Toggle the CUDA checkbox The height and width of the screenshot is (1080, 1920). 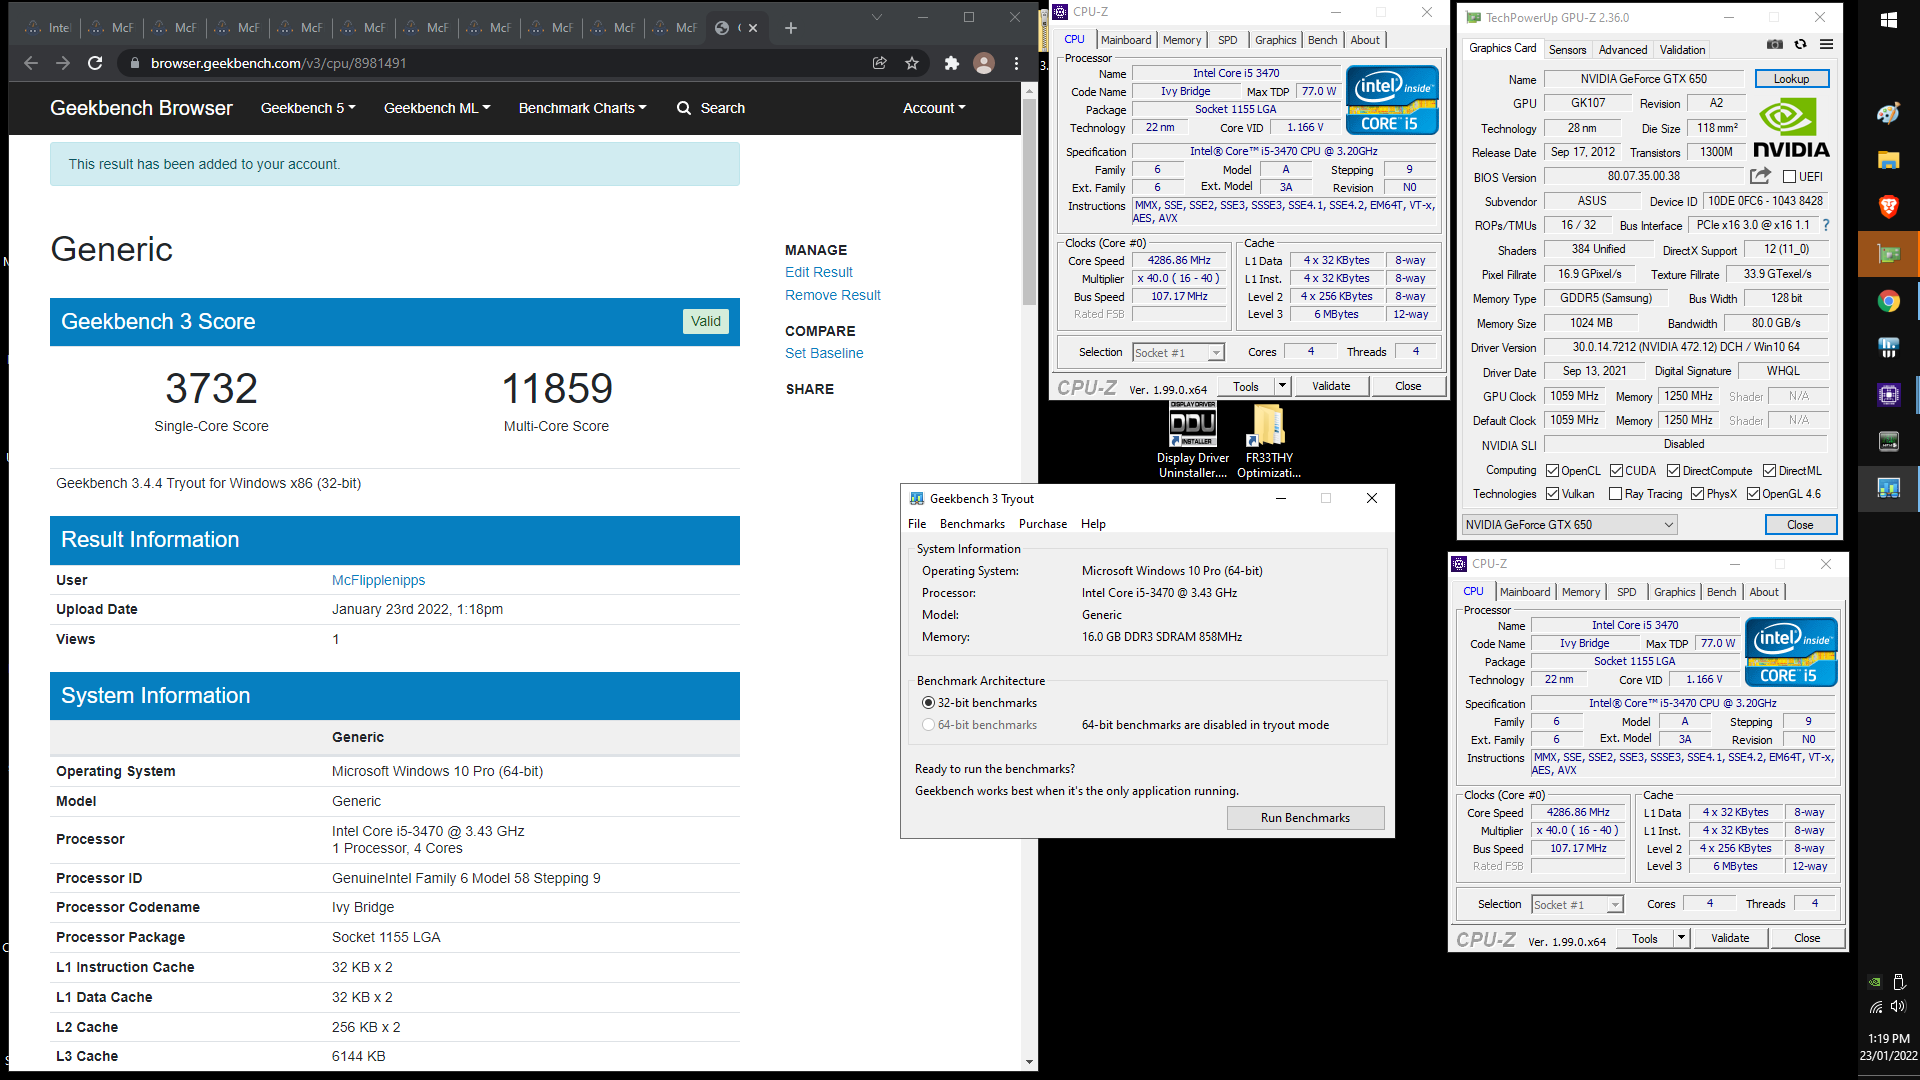tap(1616, 471)
